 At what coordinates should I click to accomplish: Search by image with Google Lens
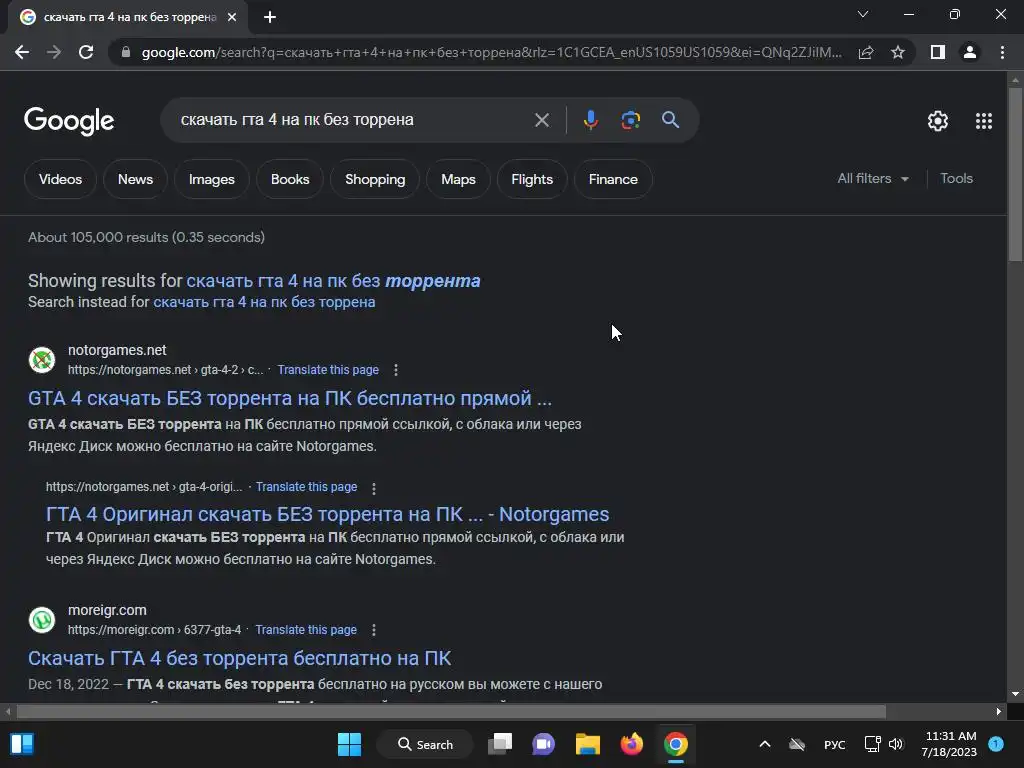click(x=630, y=120)
